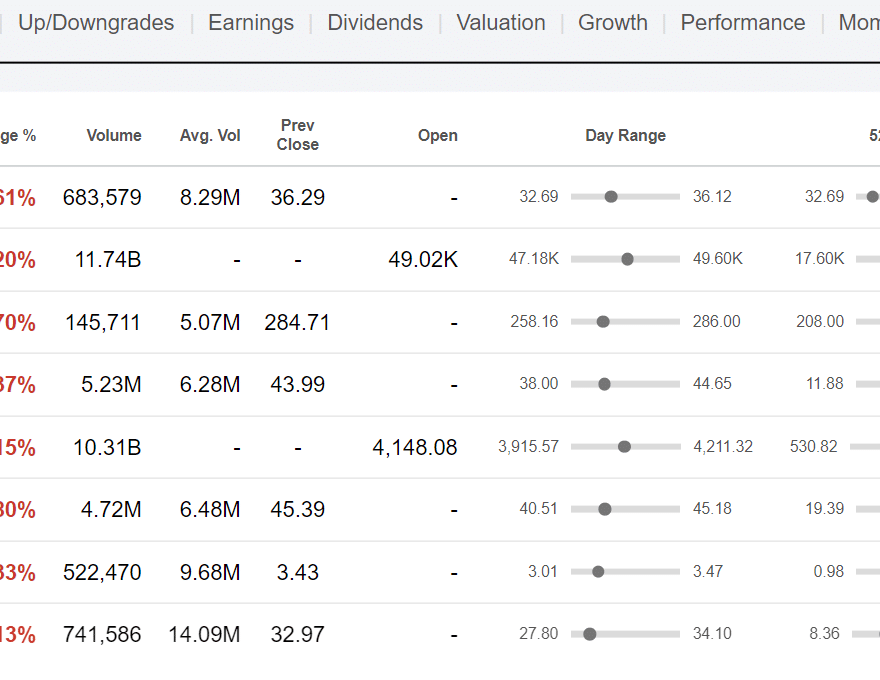Image resolution: width=880 pixels, height=680 pixels.
Task: Click day range slider for 47.18K–49.60K row
Action: [625, 259]
